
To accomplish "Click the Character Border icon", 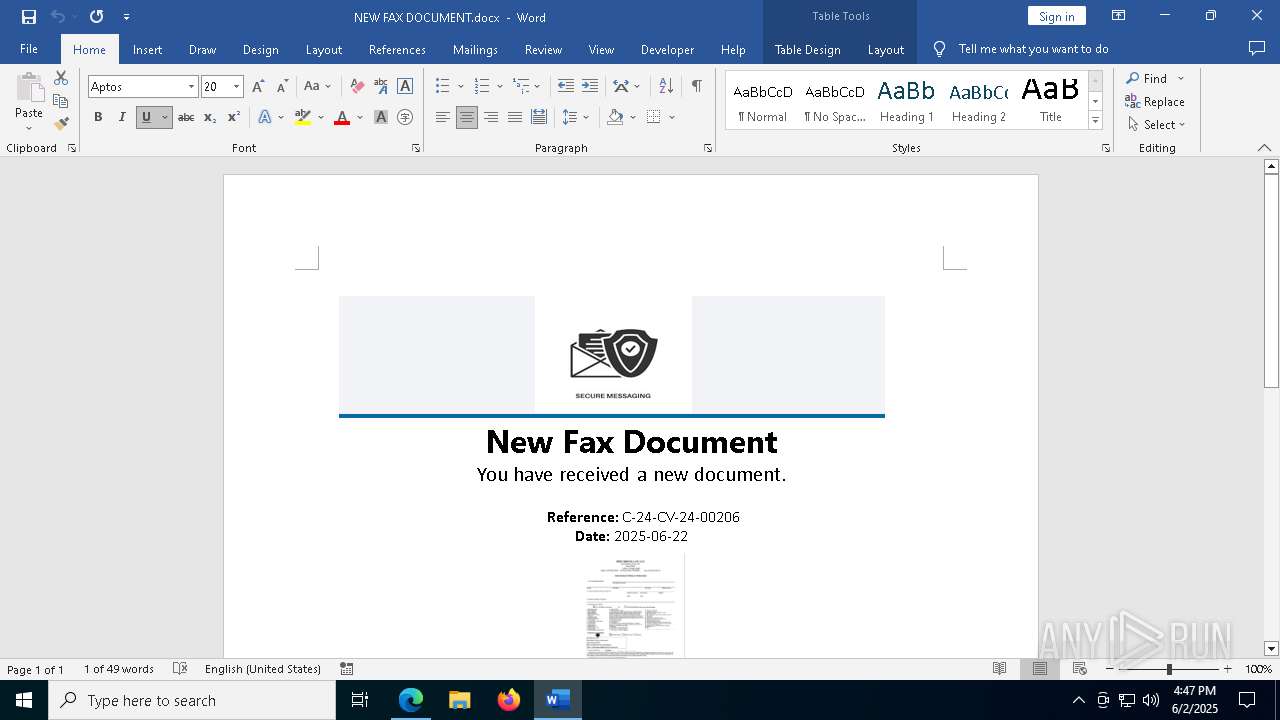I will point(405,86).
